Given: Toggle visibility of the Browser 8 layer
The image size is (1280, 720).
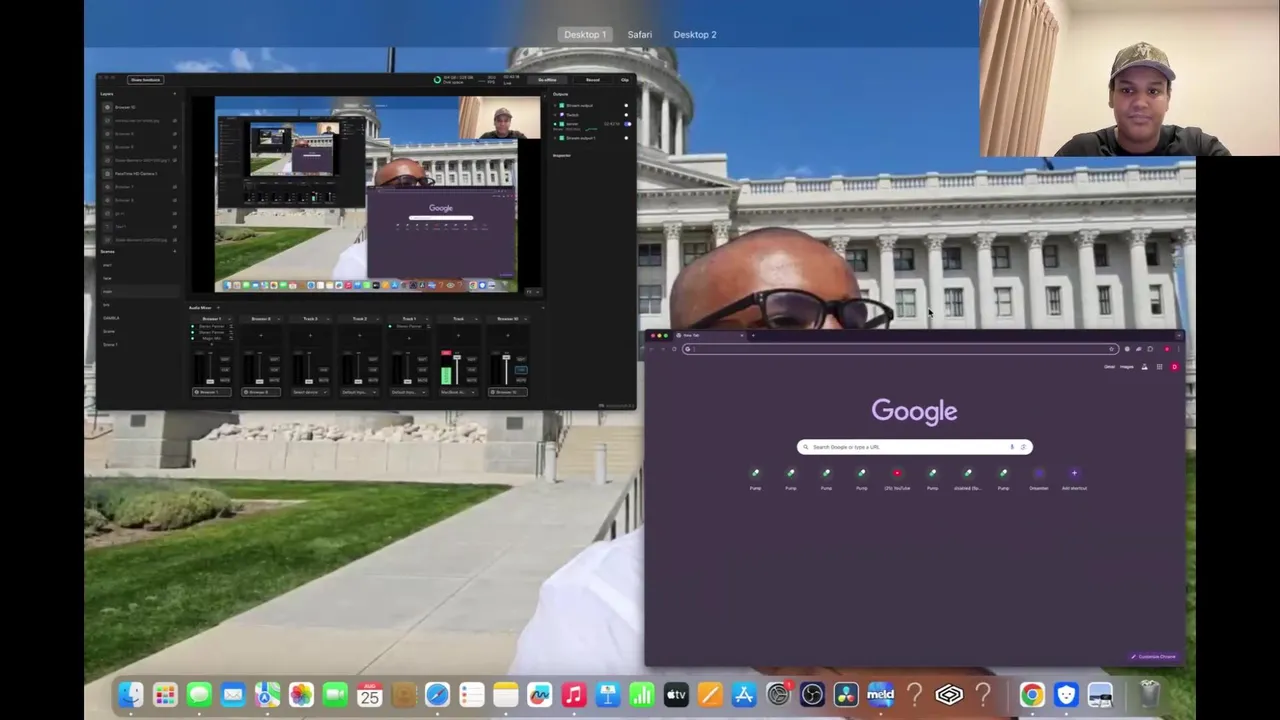Looking at the screenshot, I should tap(175, 200).
